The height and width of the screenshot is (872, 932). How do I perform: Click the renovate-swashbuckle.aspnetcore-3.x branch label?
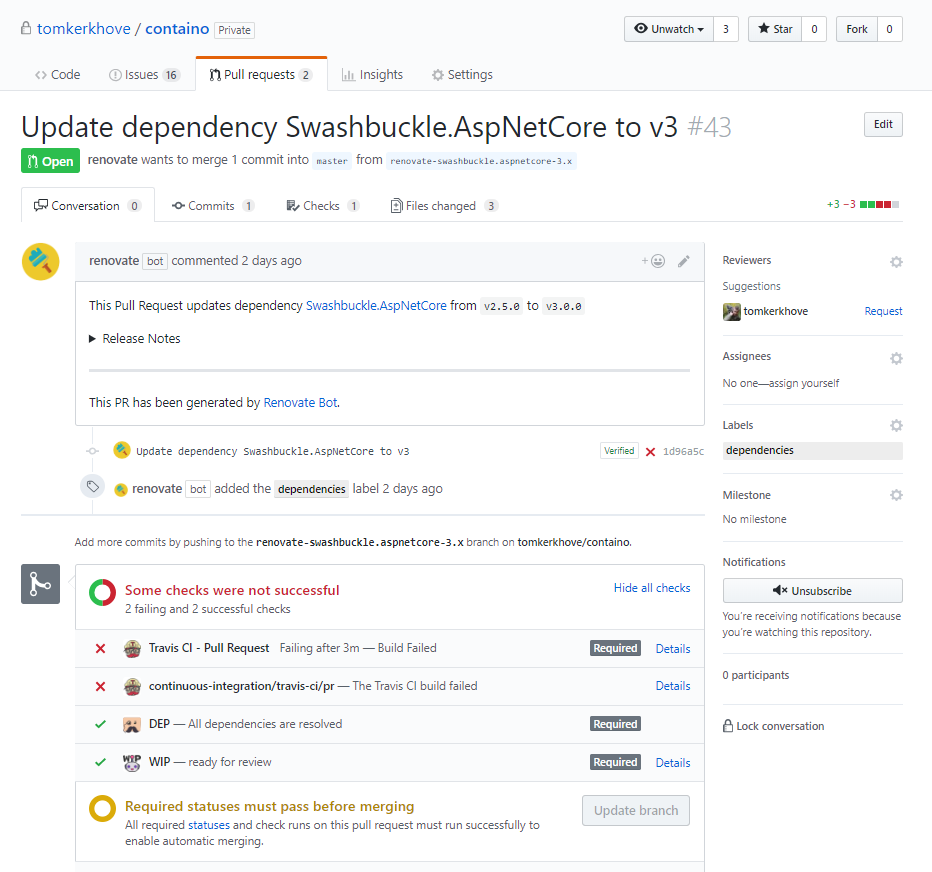click(x=481, y=161)
